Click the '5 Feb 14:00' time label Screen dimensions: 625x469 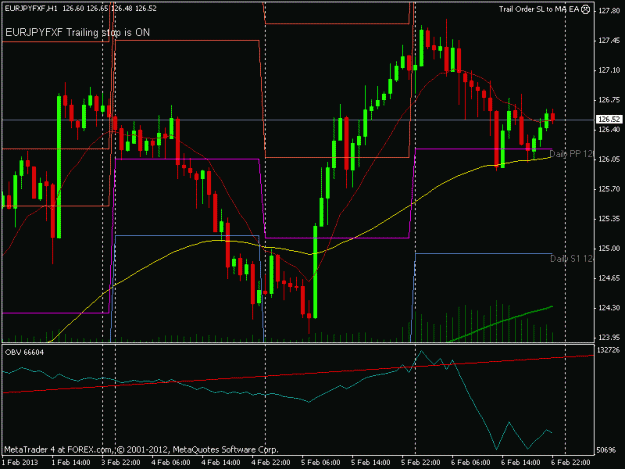pos(371,463)
